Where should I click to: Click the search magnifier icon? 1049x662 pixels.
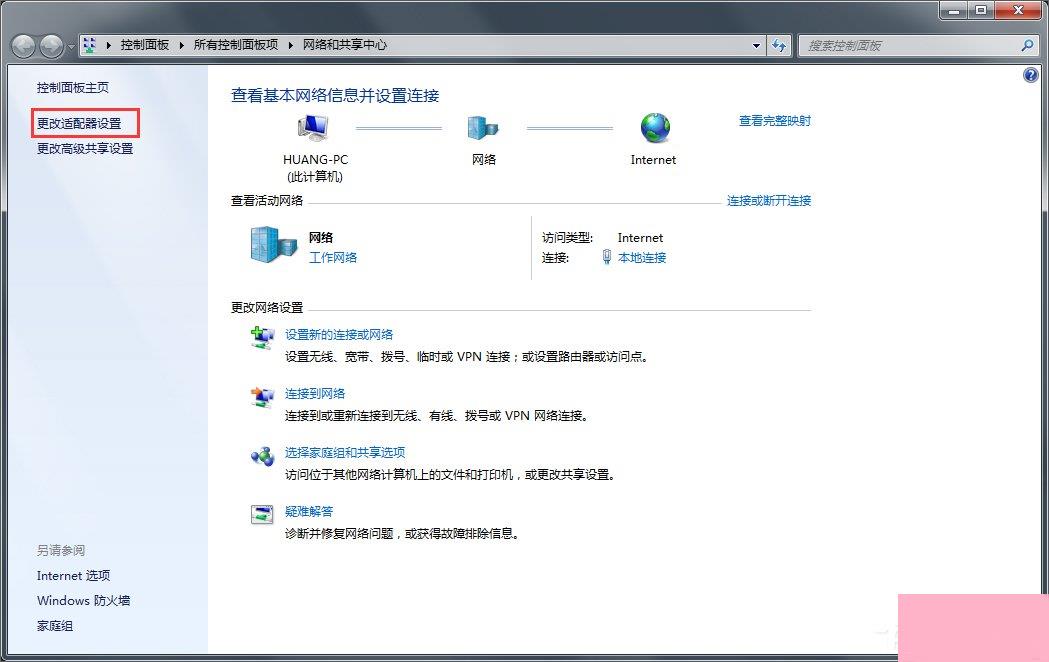pyautogui.click(x=1027, y=45)
